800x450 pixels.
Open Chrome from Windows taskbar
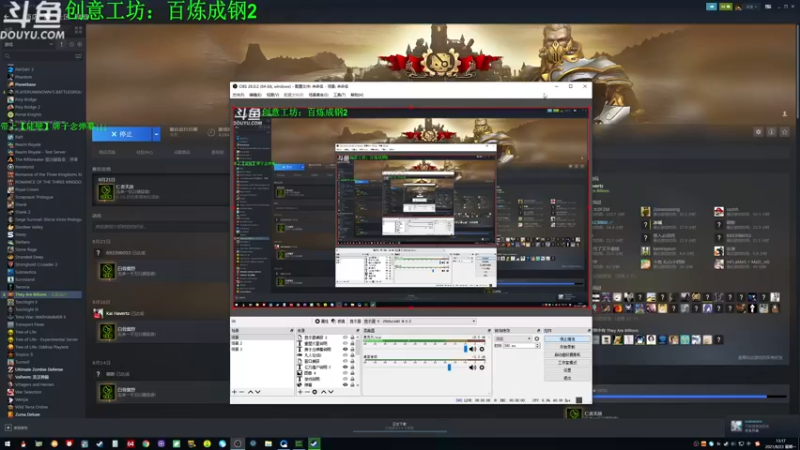pyautogui.click(x=145, y=444)
